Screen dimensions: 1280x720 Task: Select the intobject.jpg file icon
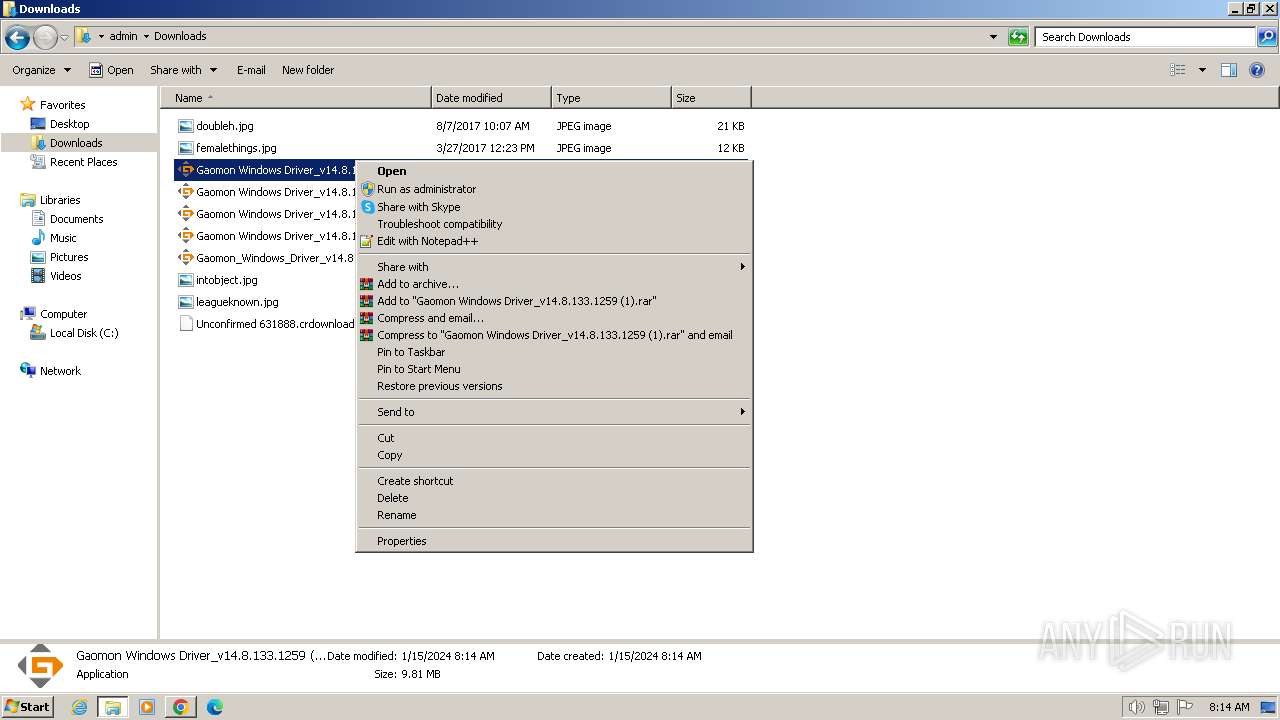[x=185, y=280]
